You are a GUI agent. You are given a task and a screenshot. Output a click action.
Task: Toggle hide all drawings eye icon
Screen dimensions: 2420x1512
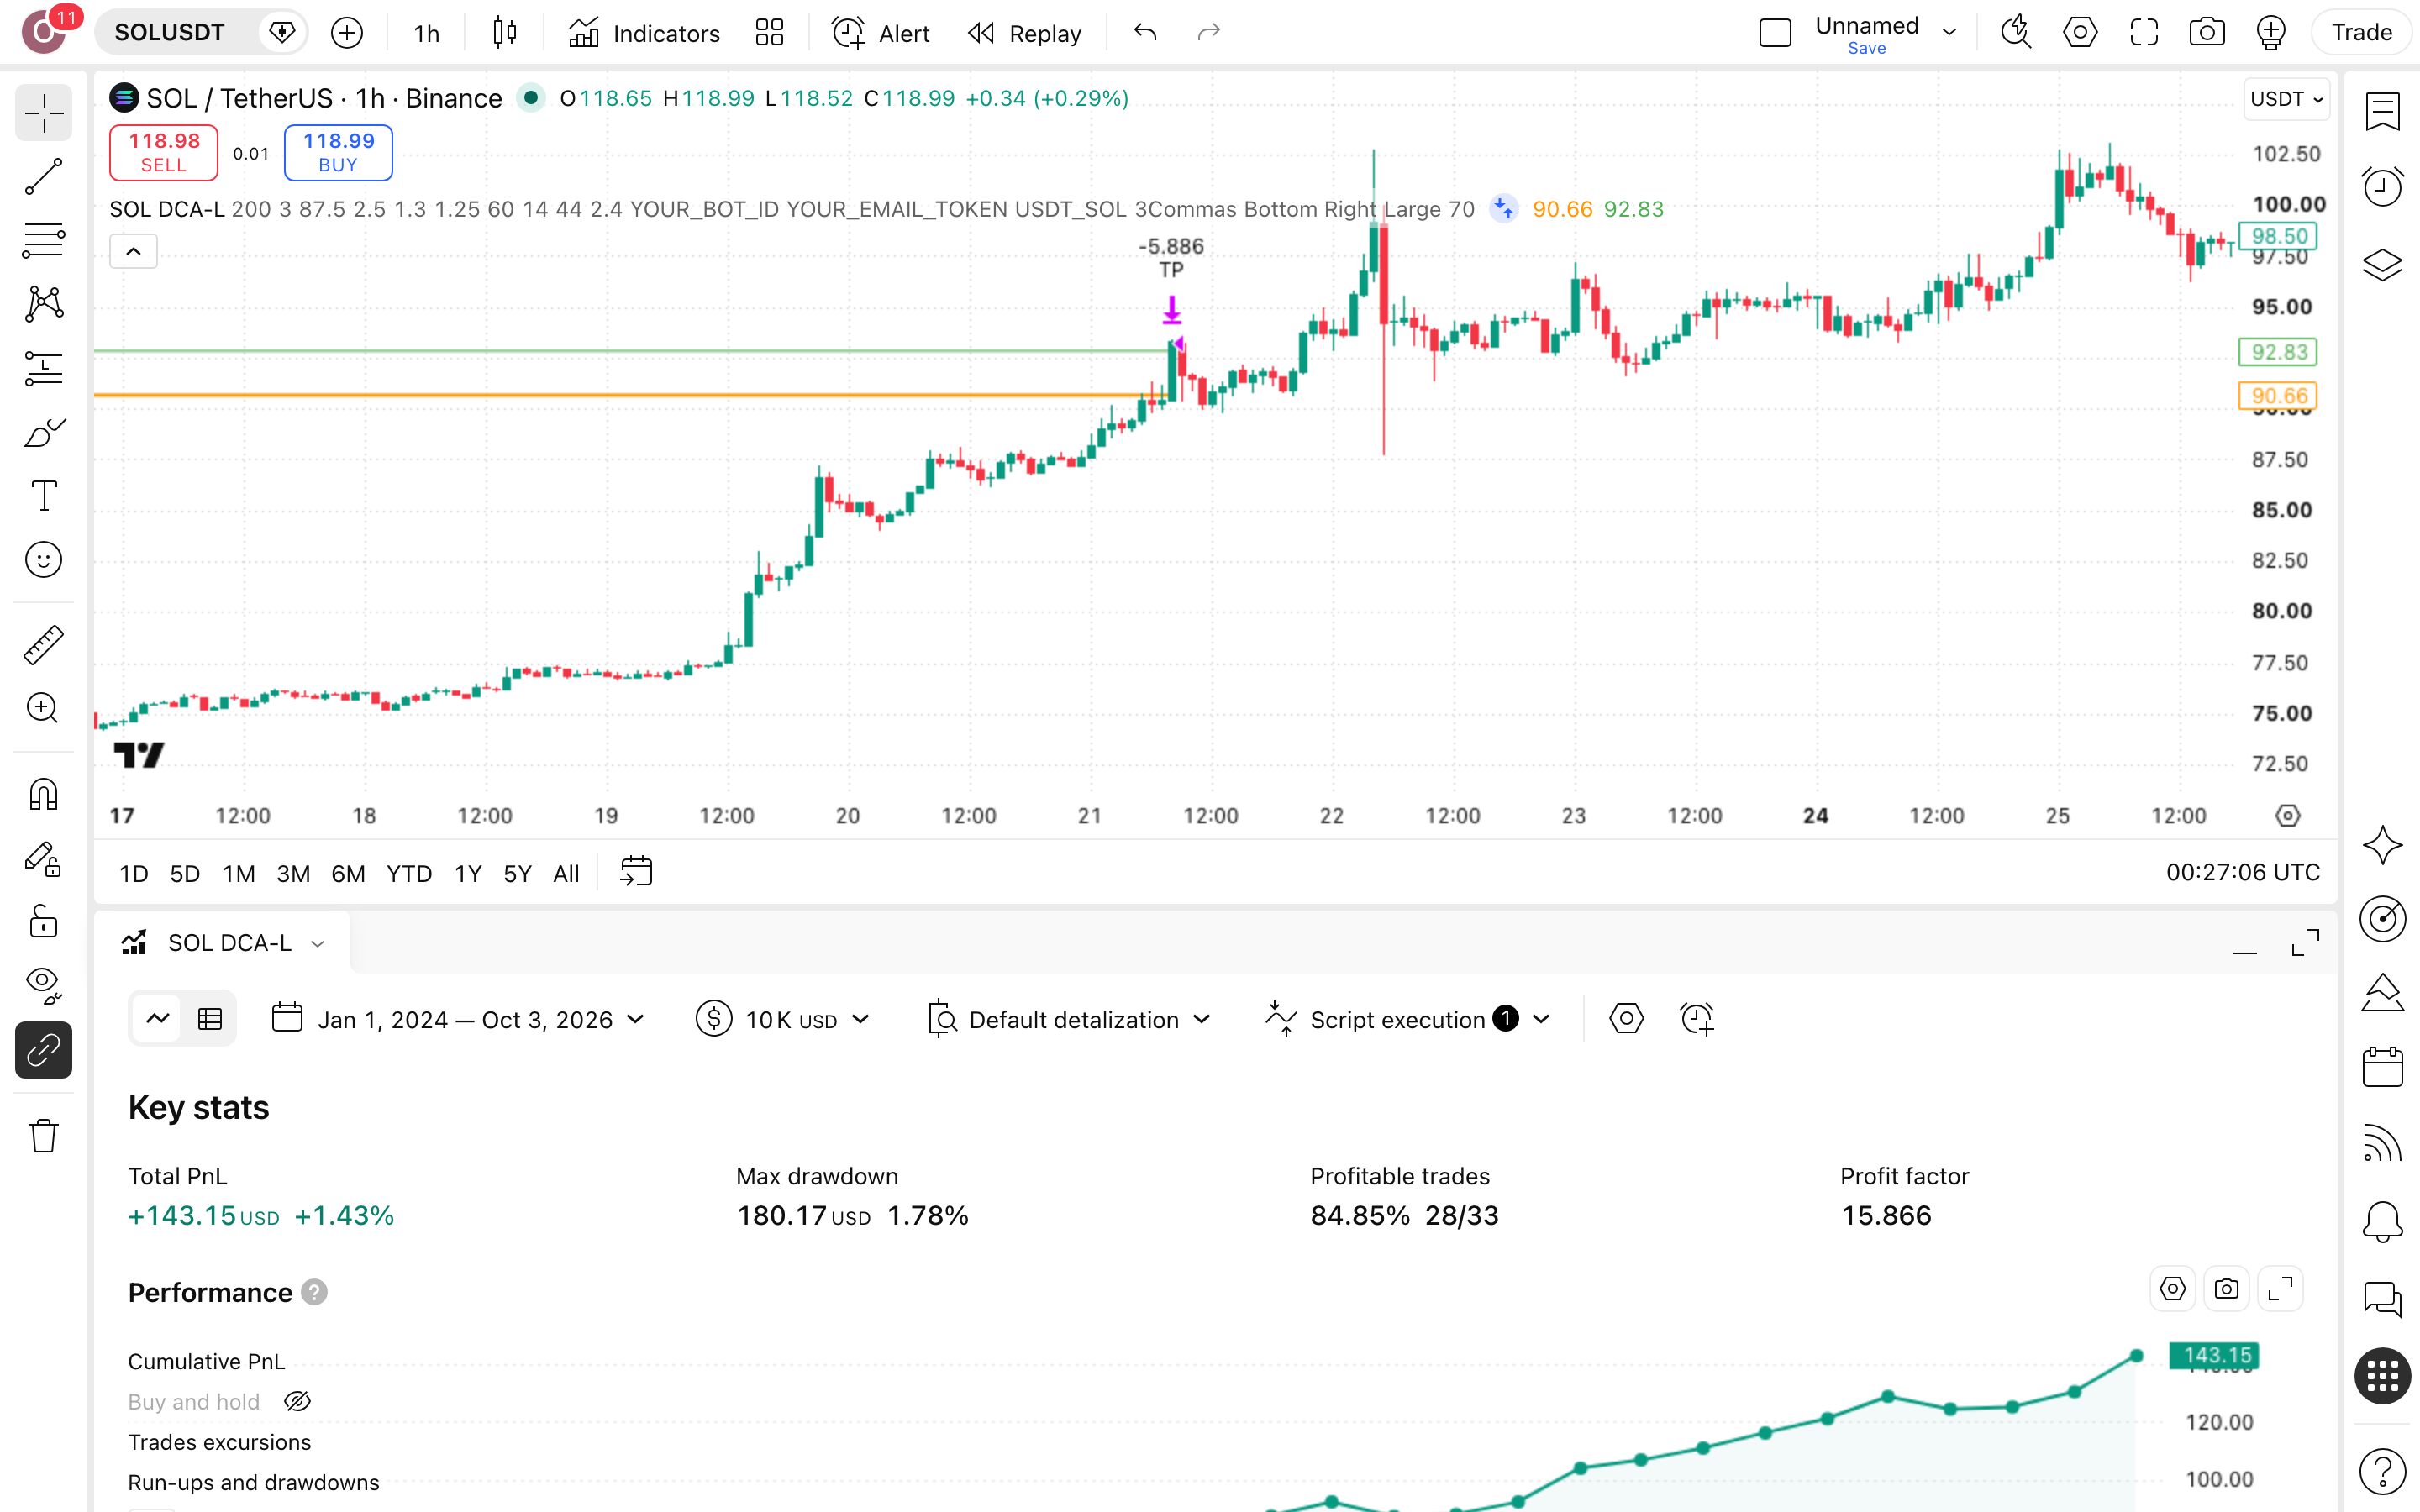coord(43,986)
